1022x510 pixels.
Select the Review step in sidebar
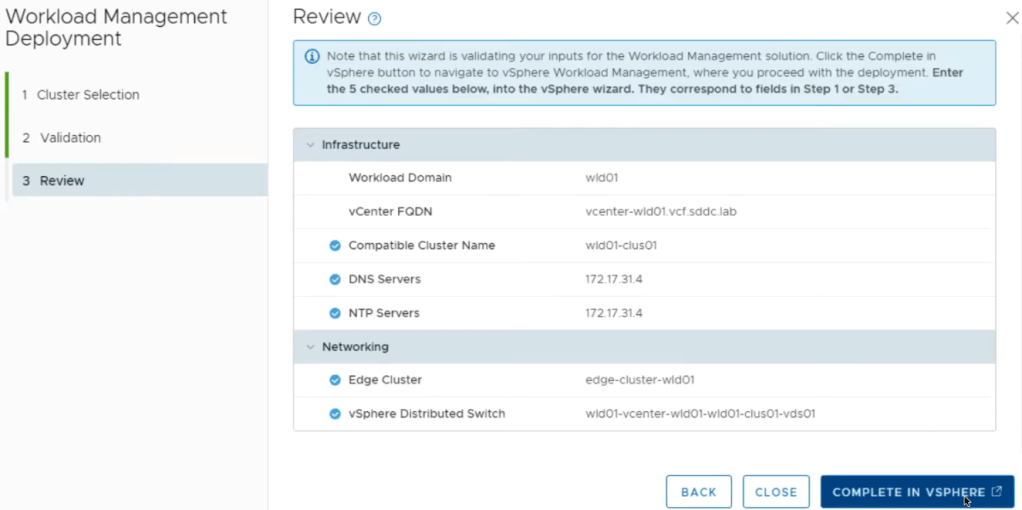[x=62, y=181]
